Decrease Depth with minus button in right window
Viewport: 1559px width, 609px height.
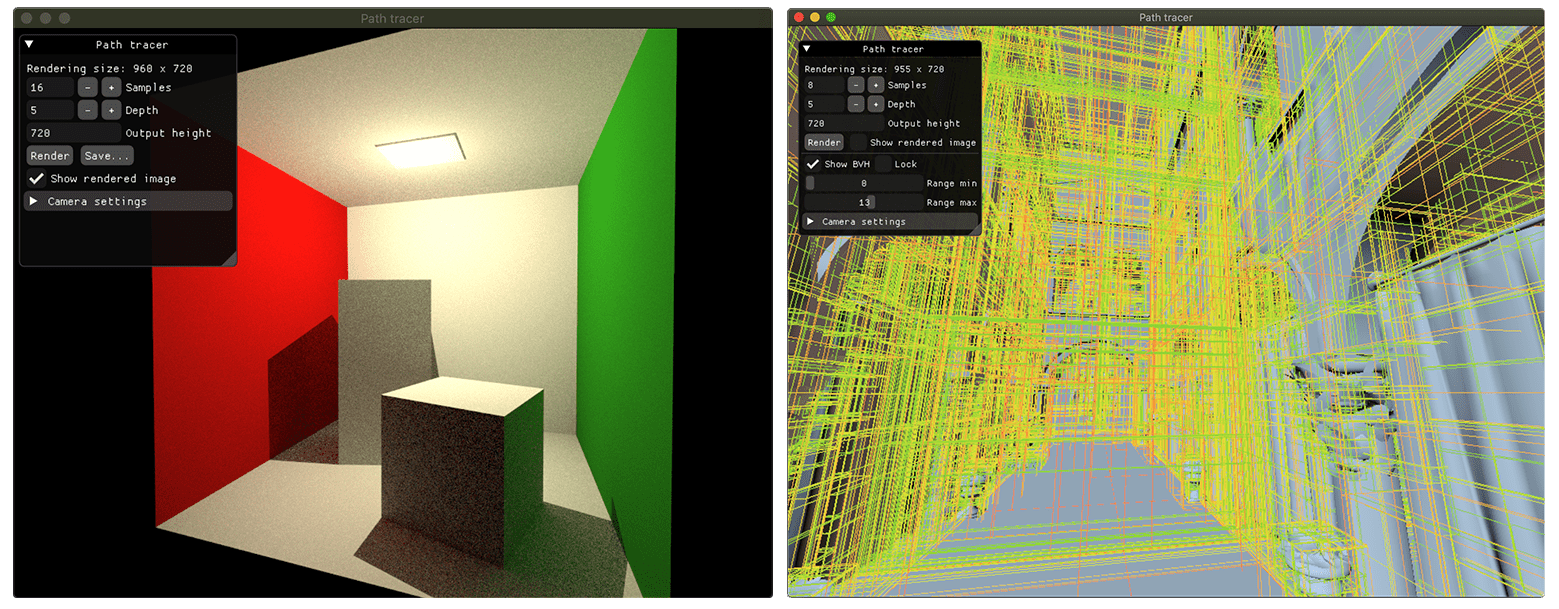pyautogui.click(x=856, y=104)
